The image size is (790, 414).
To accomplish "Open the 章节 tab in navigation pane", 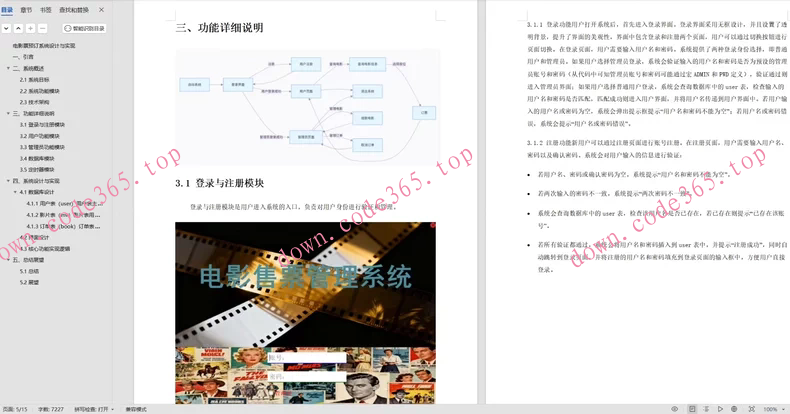I will 26,10.
